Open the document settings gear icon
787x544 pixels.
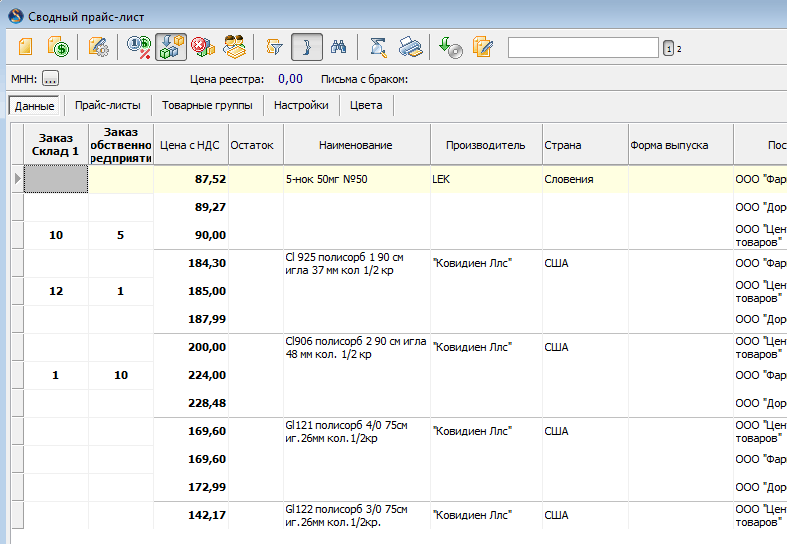tap(98, 47)
